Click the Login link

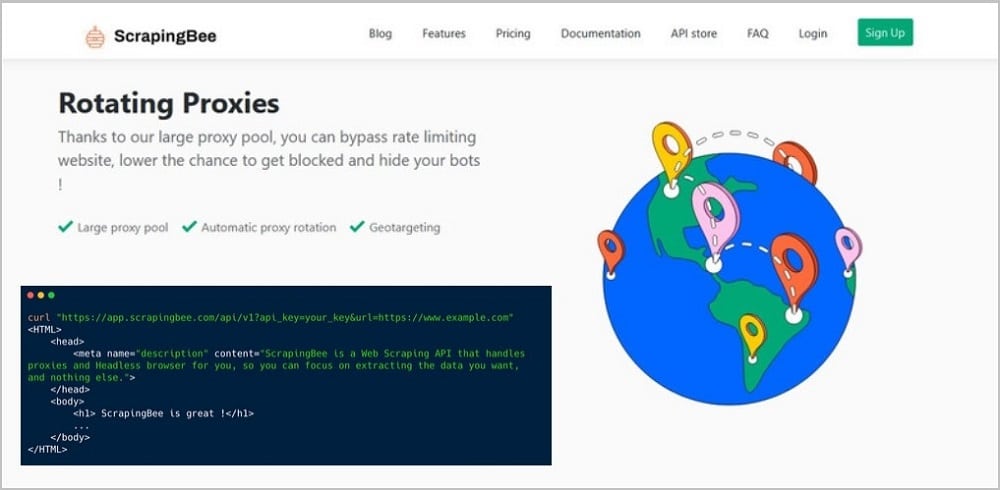[x=812, y=34]
